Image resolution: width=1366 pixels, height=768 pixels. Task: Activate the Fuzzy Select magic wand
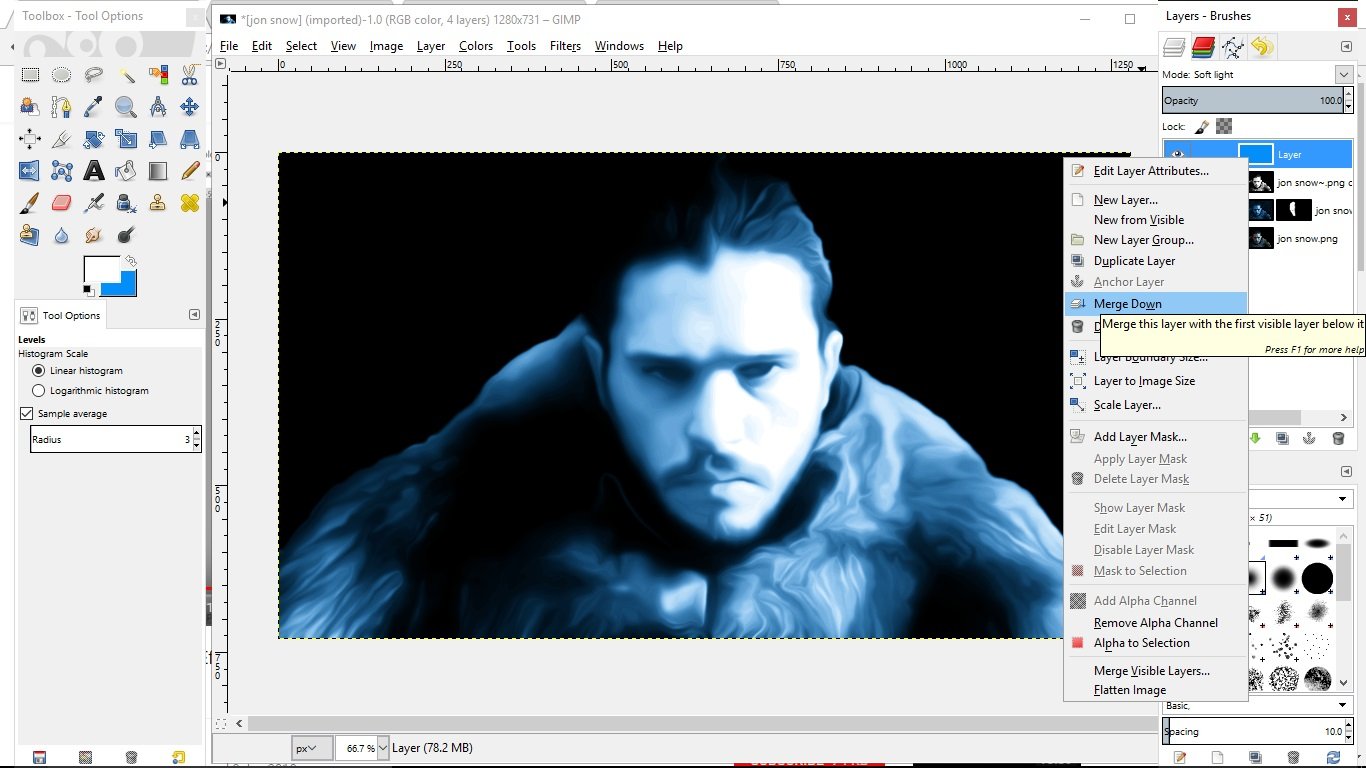(126, 75)
